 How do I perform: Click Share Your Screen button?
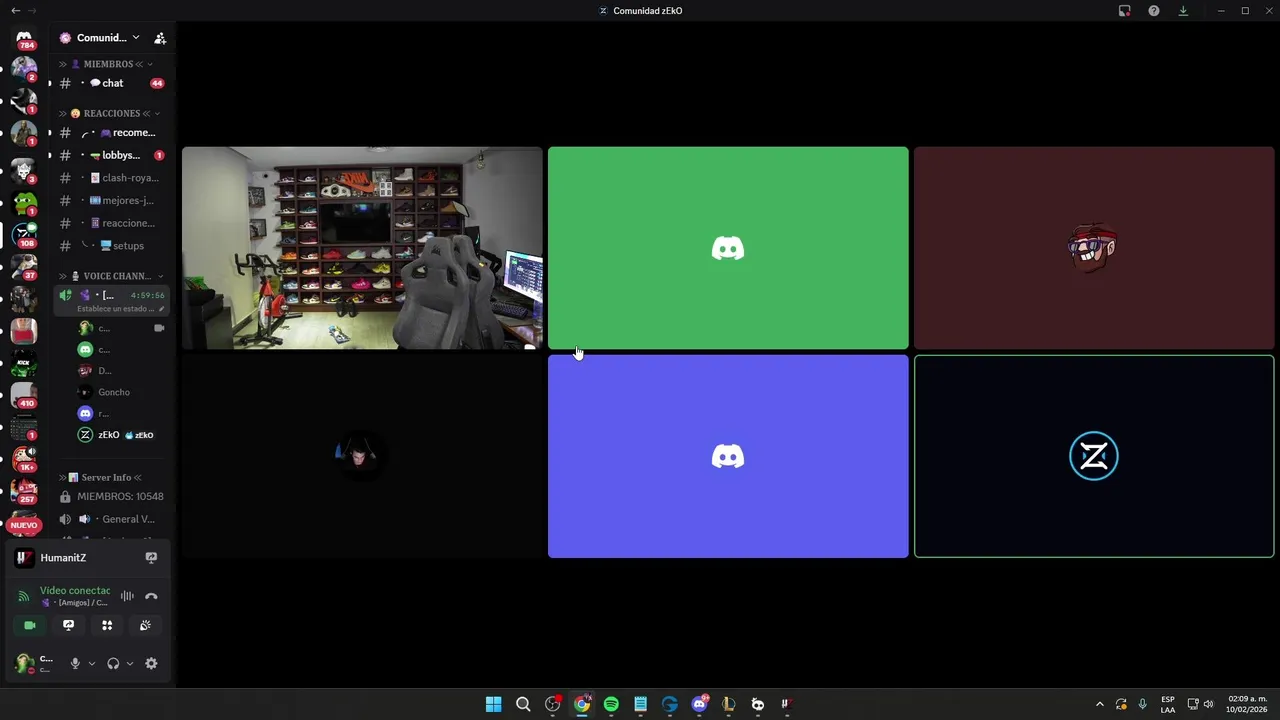click(68, 625)
